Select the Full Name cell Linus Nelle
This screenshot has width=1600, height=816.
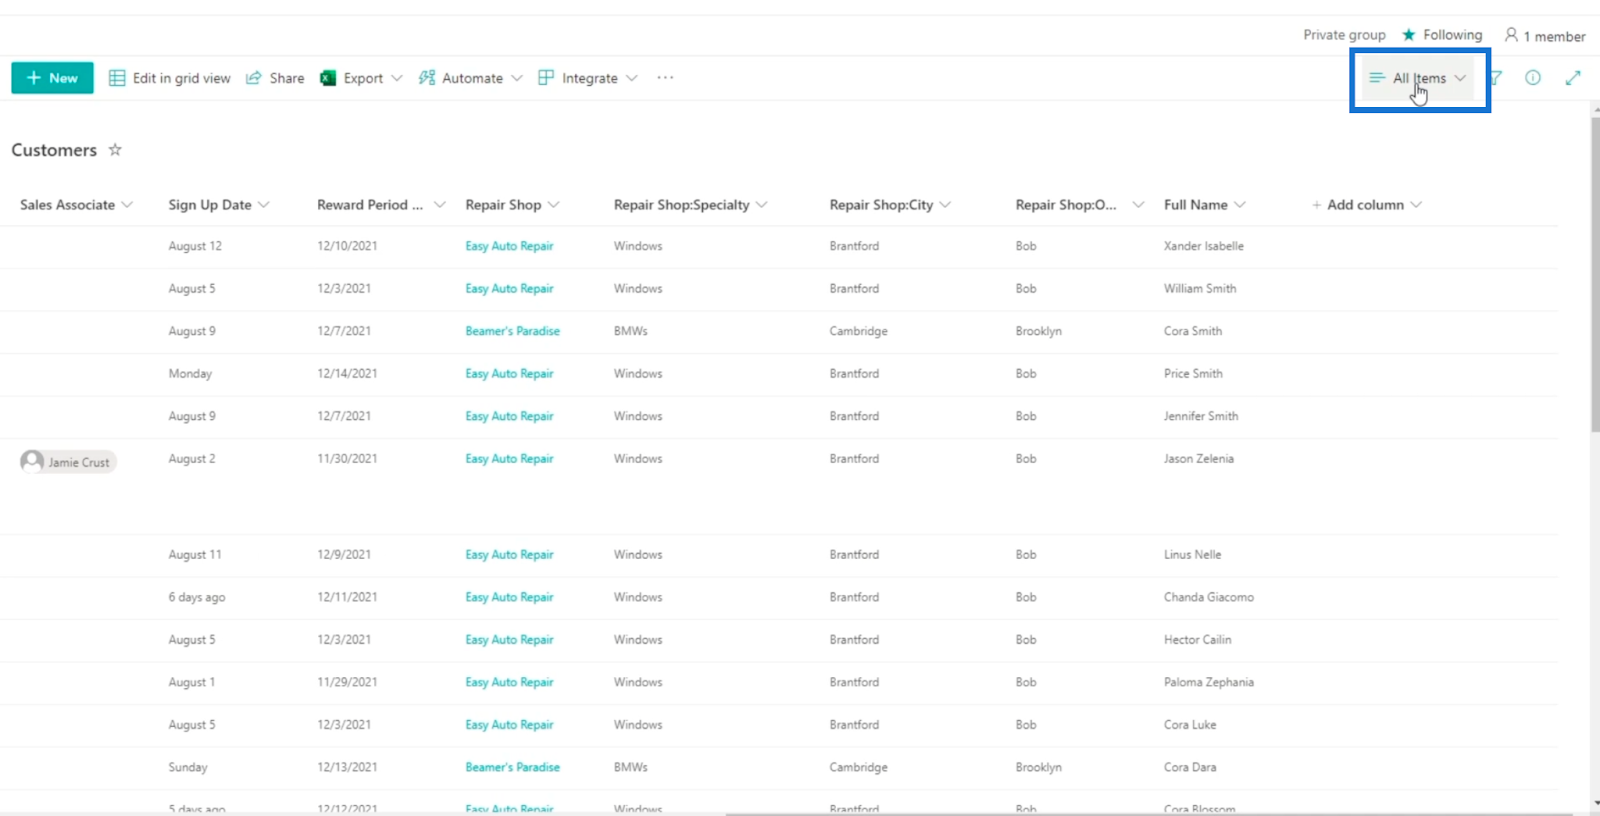pos(1192,555)
